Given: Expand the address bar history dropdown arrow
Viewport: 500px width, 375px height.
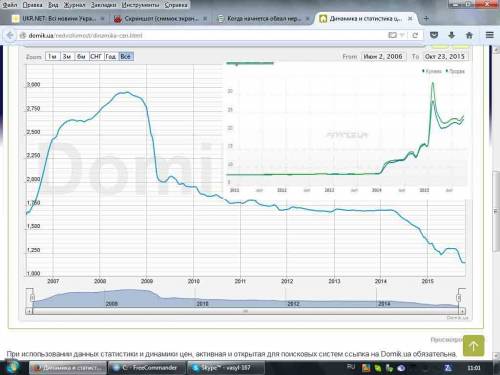Looking at the screenshot, I should tap(402, 35).
